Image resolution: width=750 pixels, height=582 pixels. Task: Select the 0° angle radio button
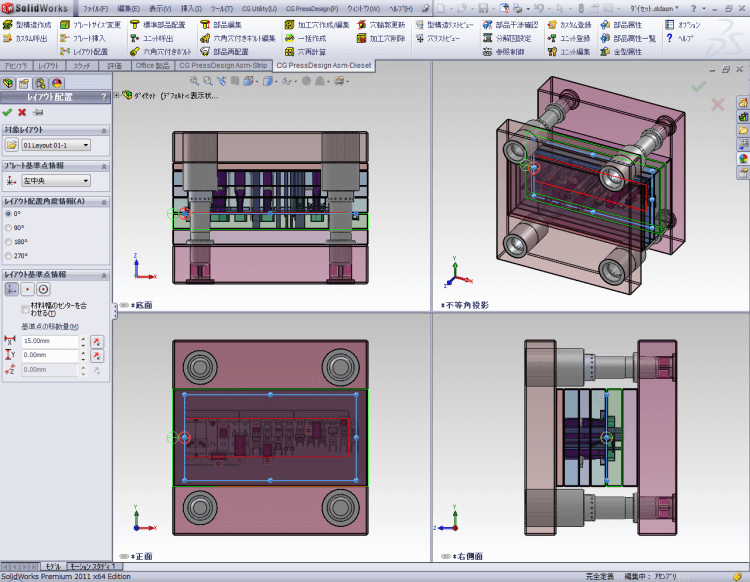(x=8, y=214)
